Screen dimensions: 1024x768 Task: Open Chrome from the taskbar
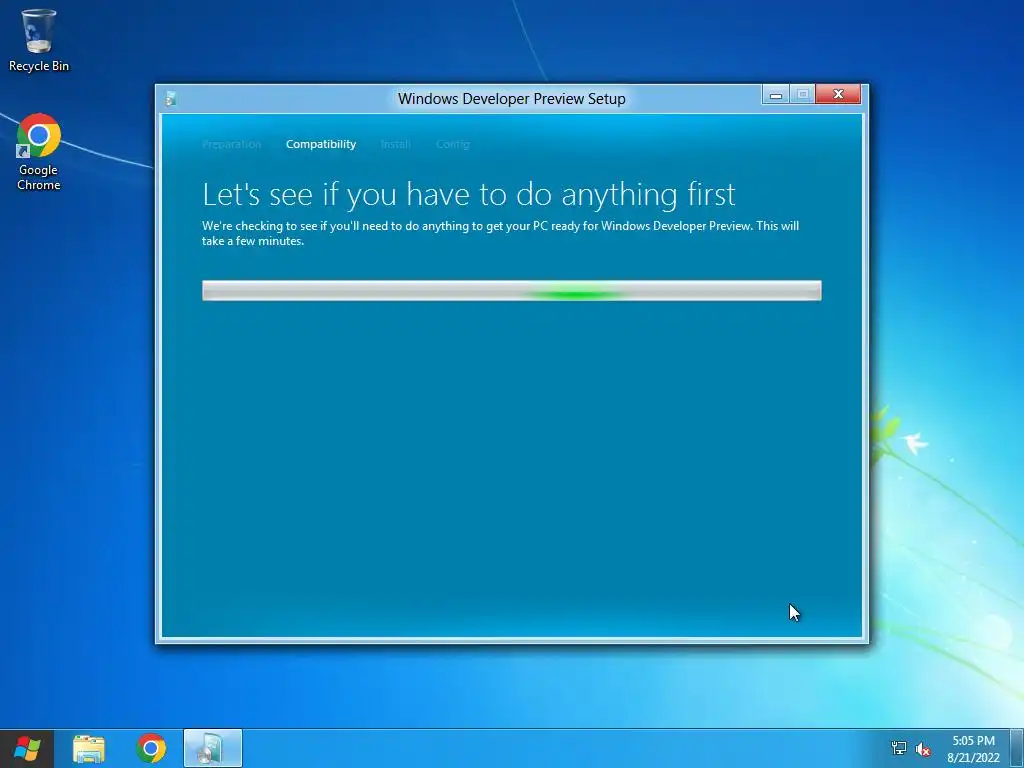151,748
